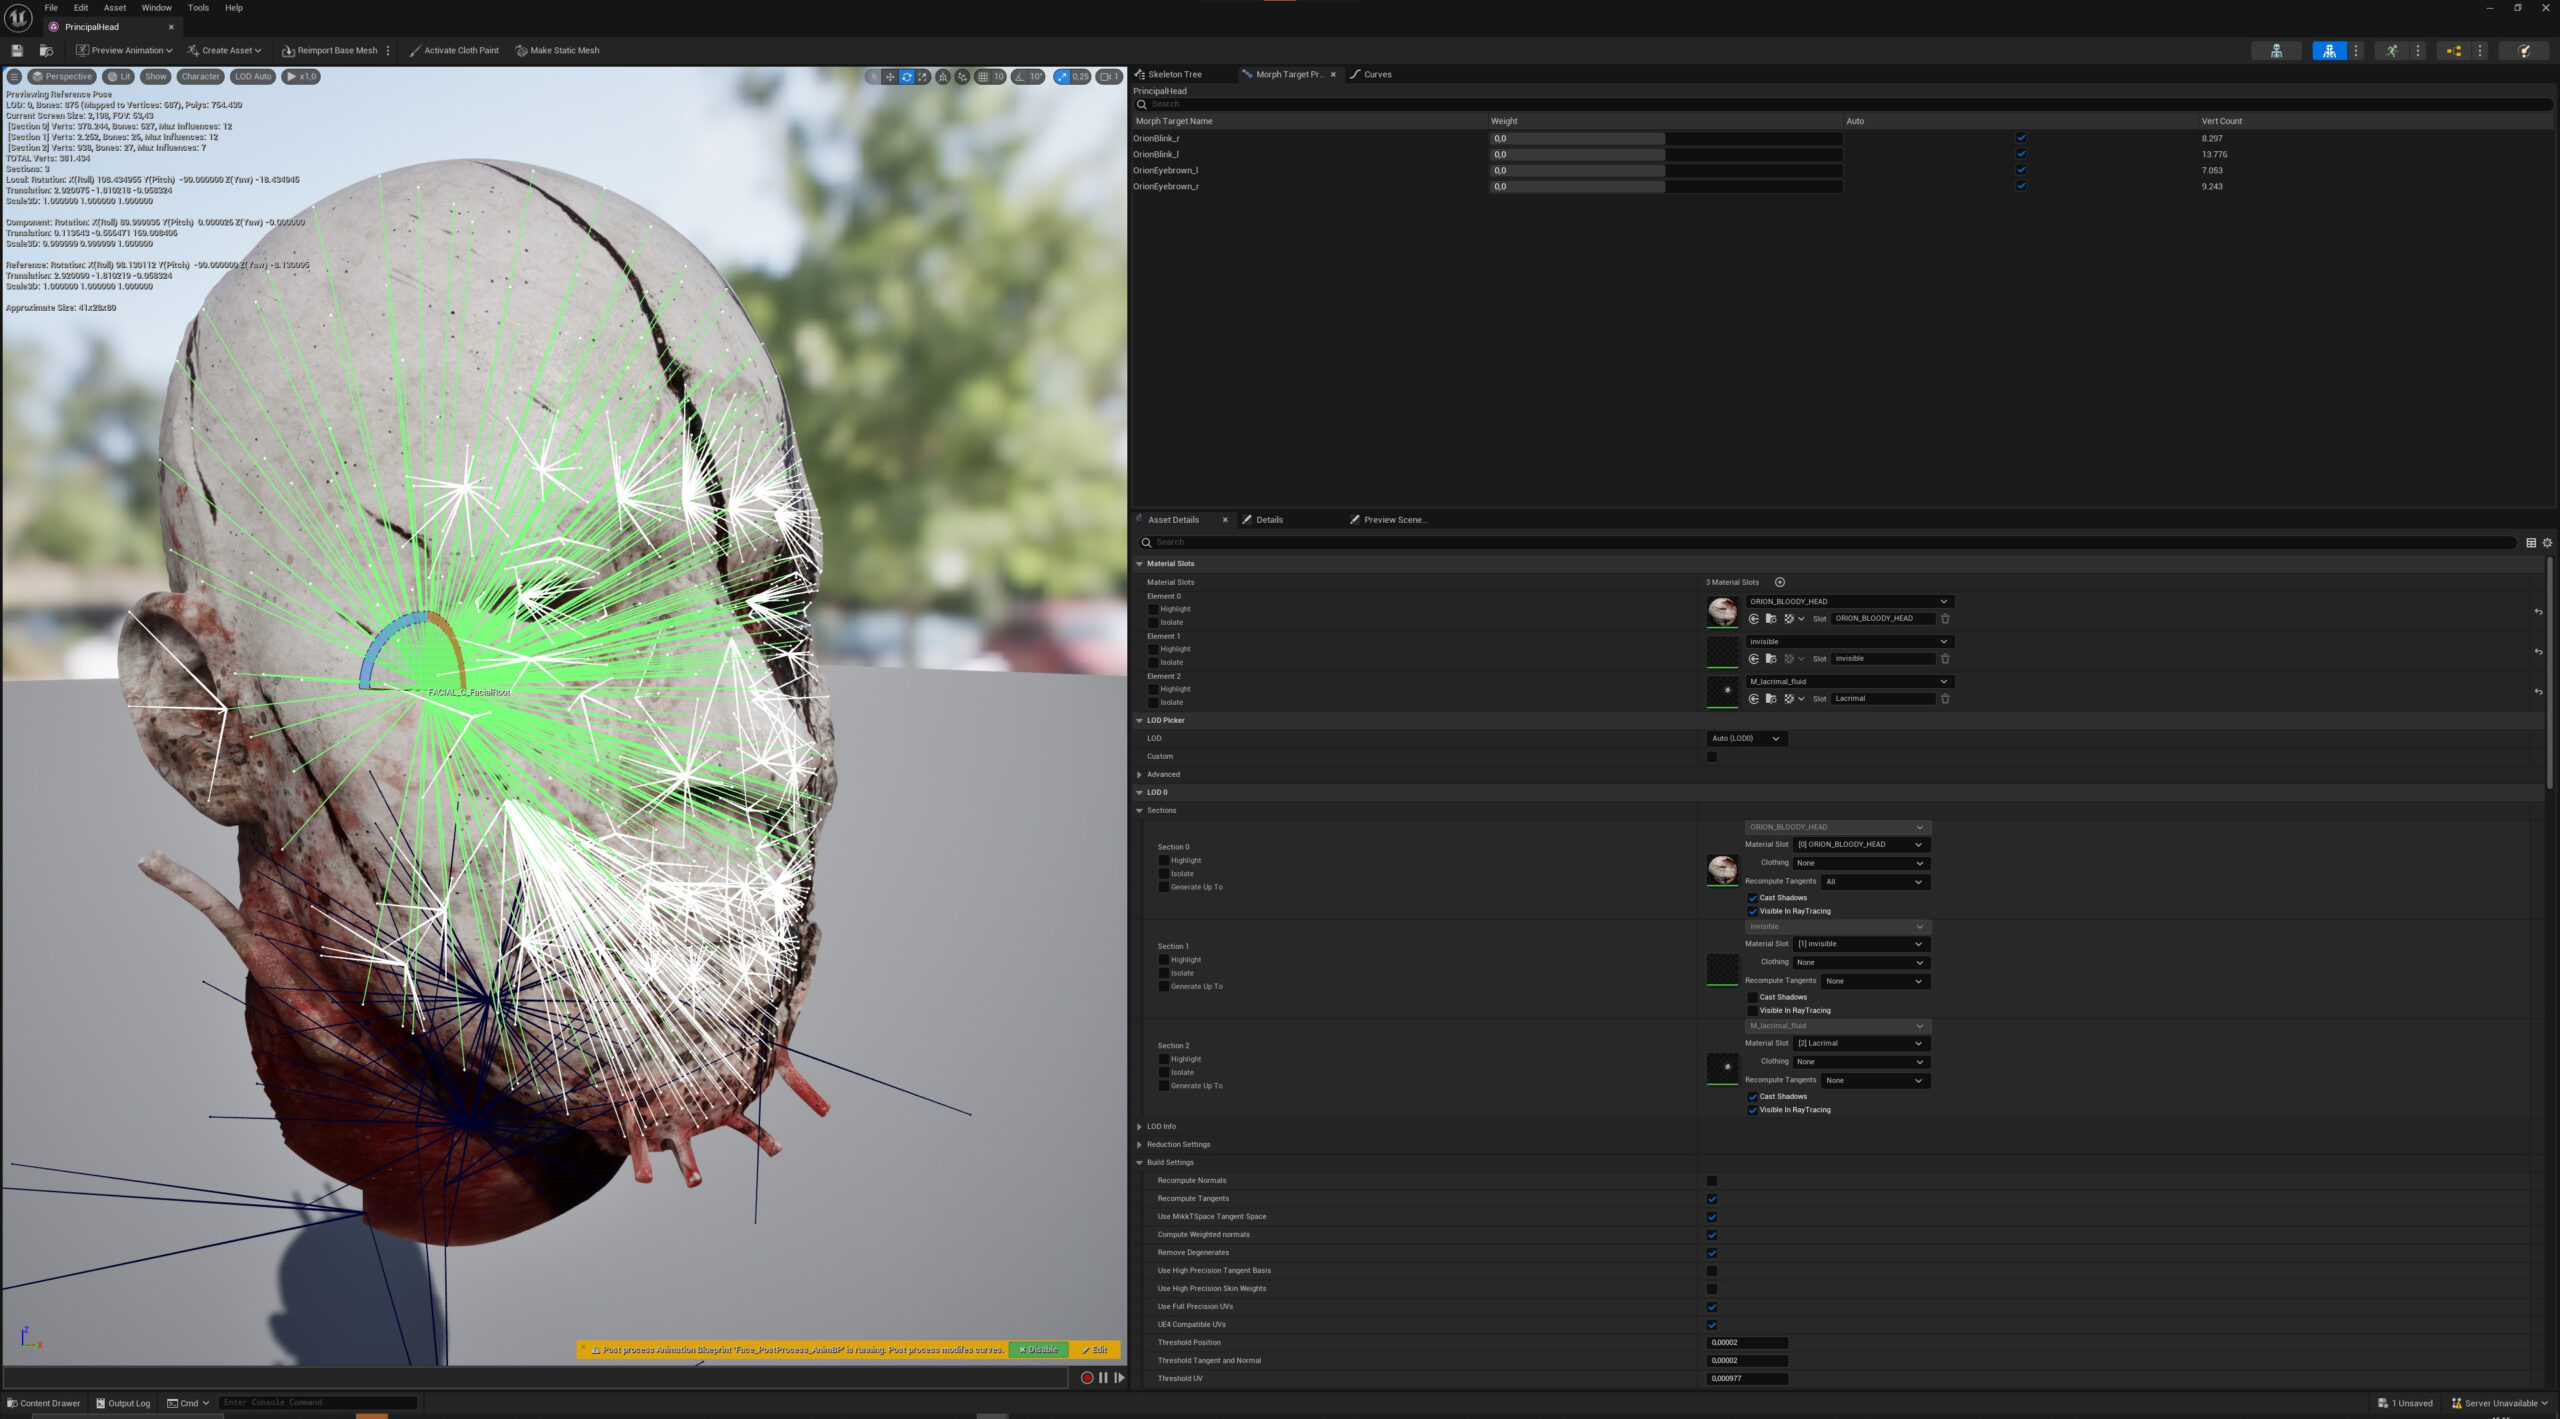Switch to the Skeleton Tree tab
Viewport: 2560px width, 1419px height.
click(1174, 74)
